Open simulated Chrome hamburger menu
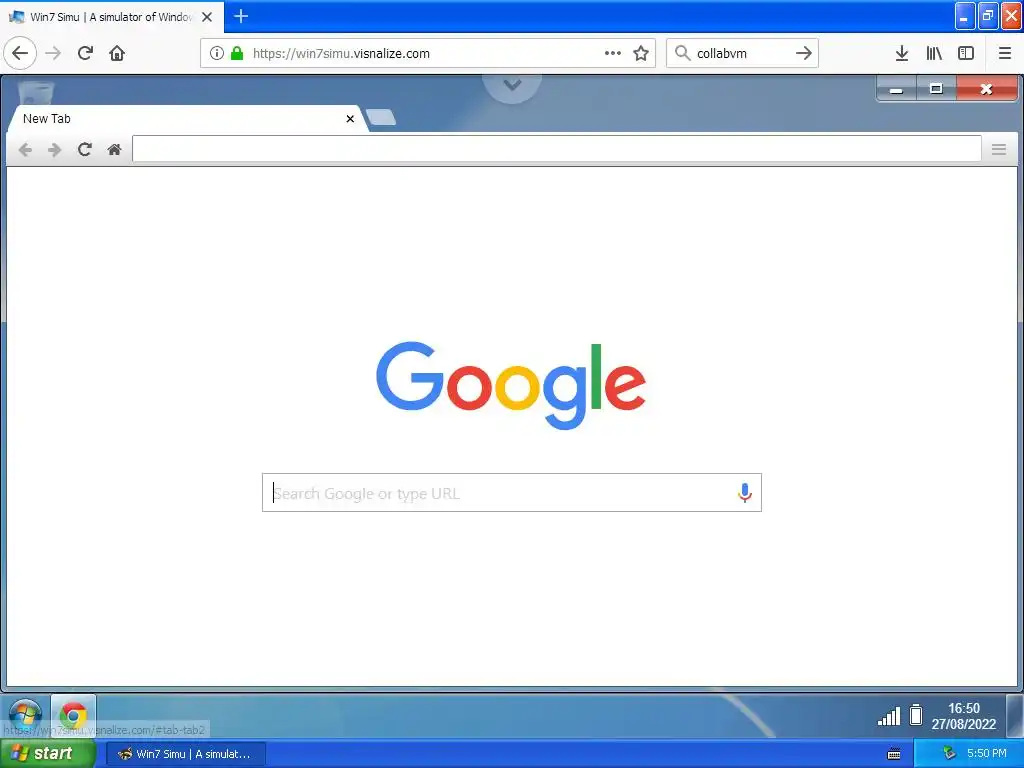1024x768 pixels. coord(999,150)
